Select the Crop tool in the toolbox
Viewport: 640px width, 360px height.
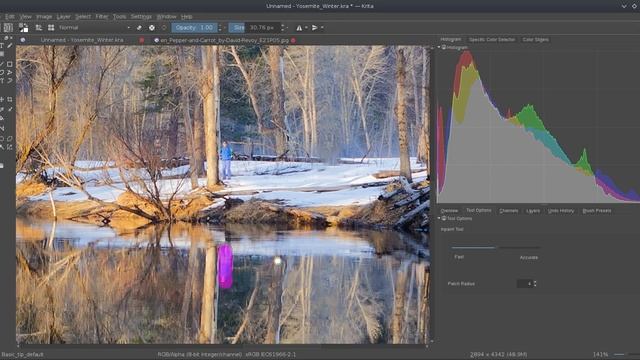(x=10, y=100)
